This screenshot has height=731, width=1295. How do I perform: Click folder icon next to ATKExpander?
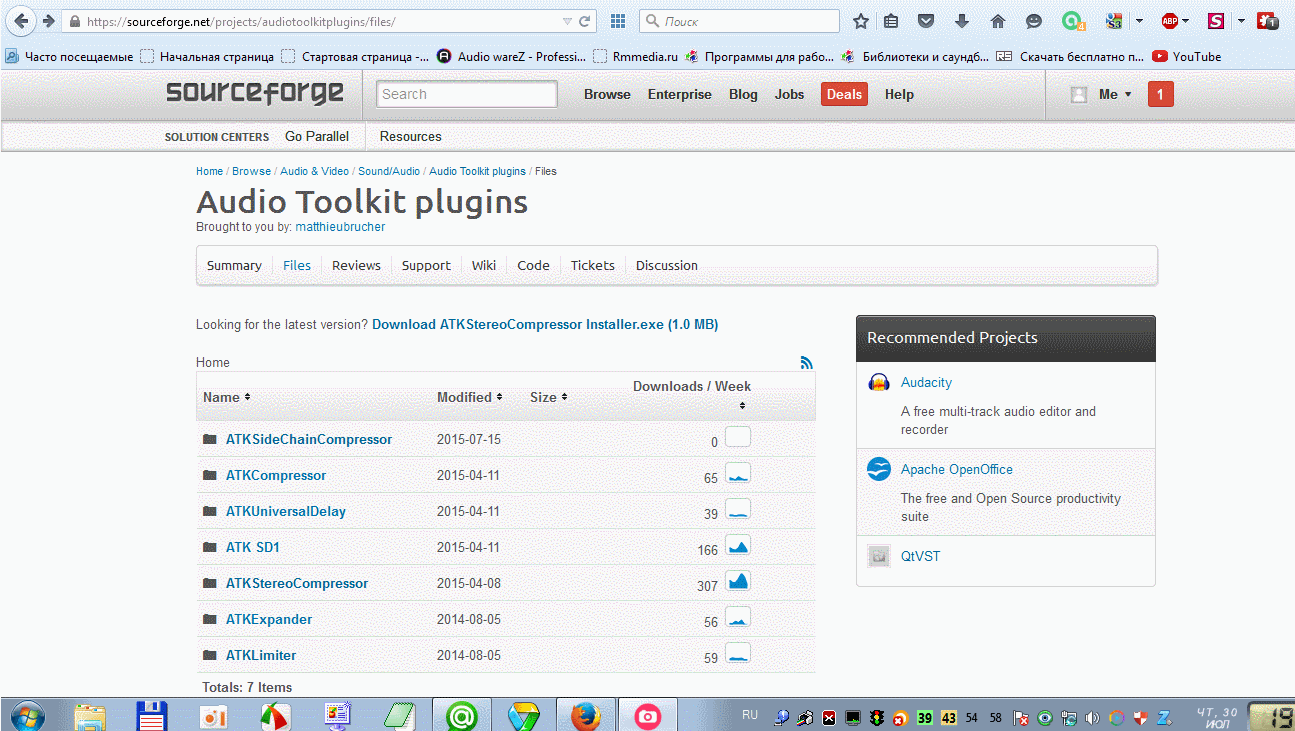point(209,619)
